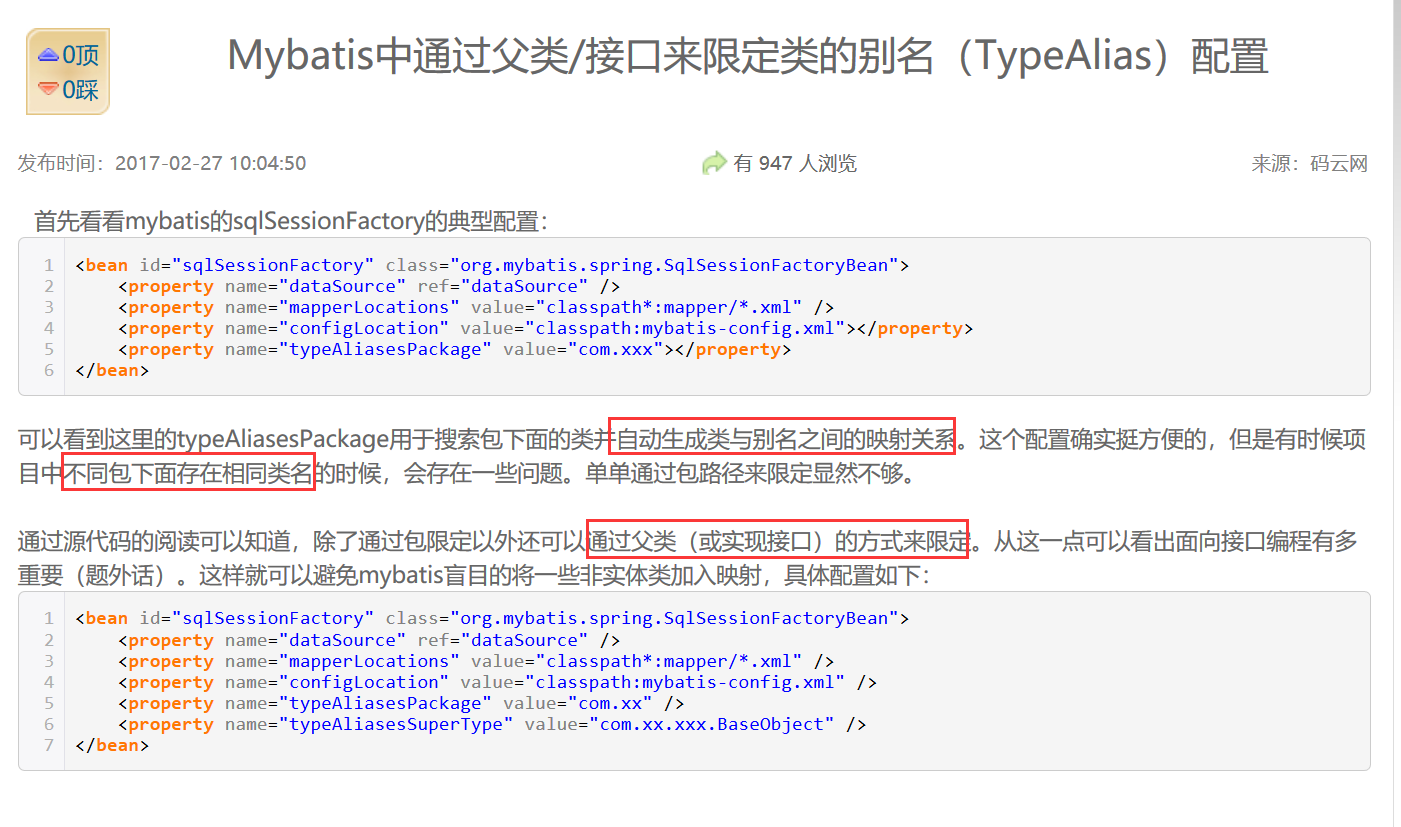Click the article title Mybatis中通过父类/接口

click(748, 56)
